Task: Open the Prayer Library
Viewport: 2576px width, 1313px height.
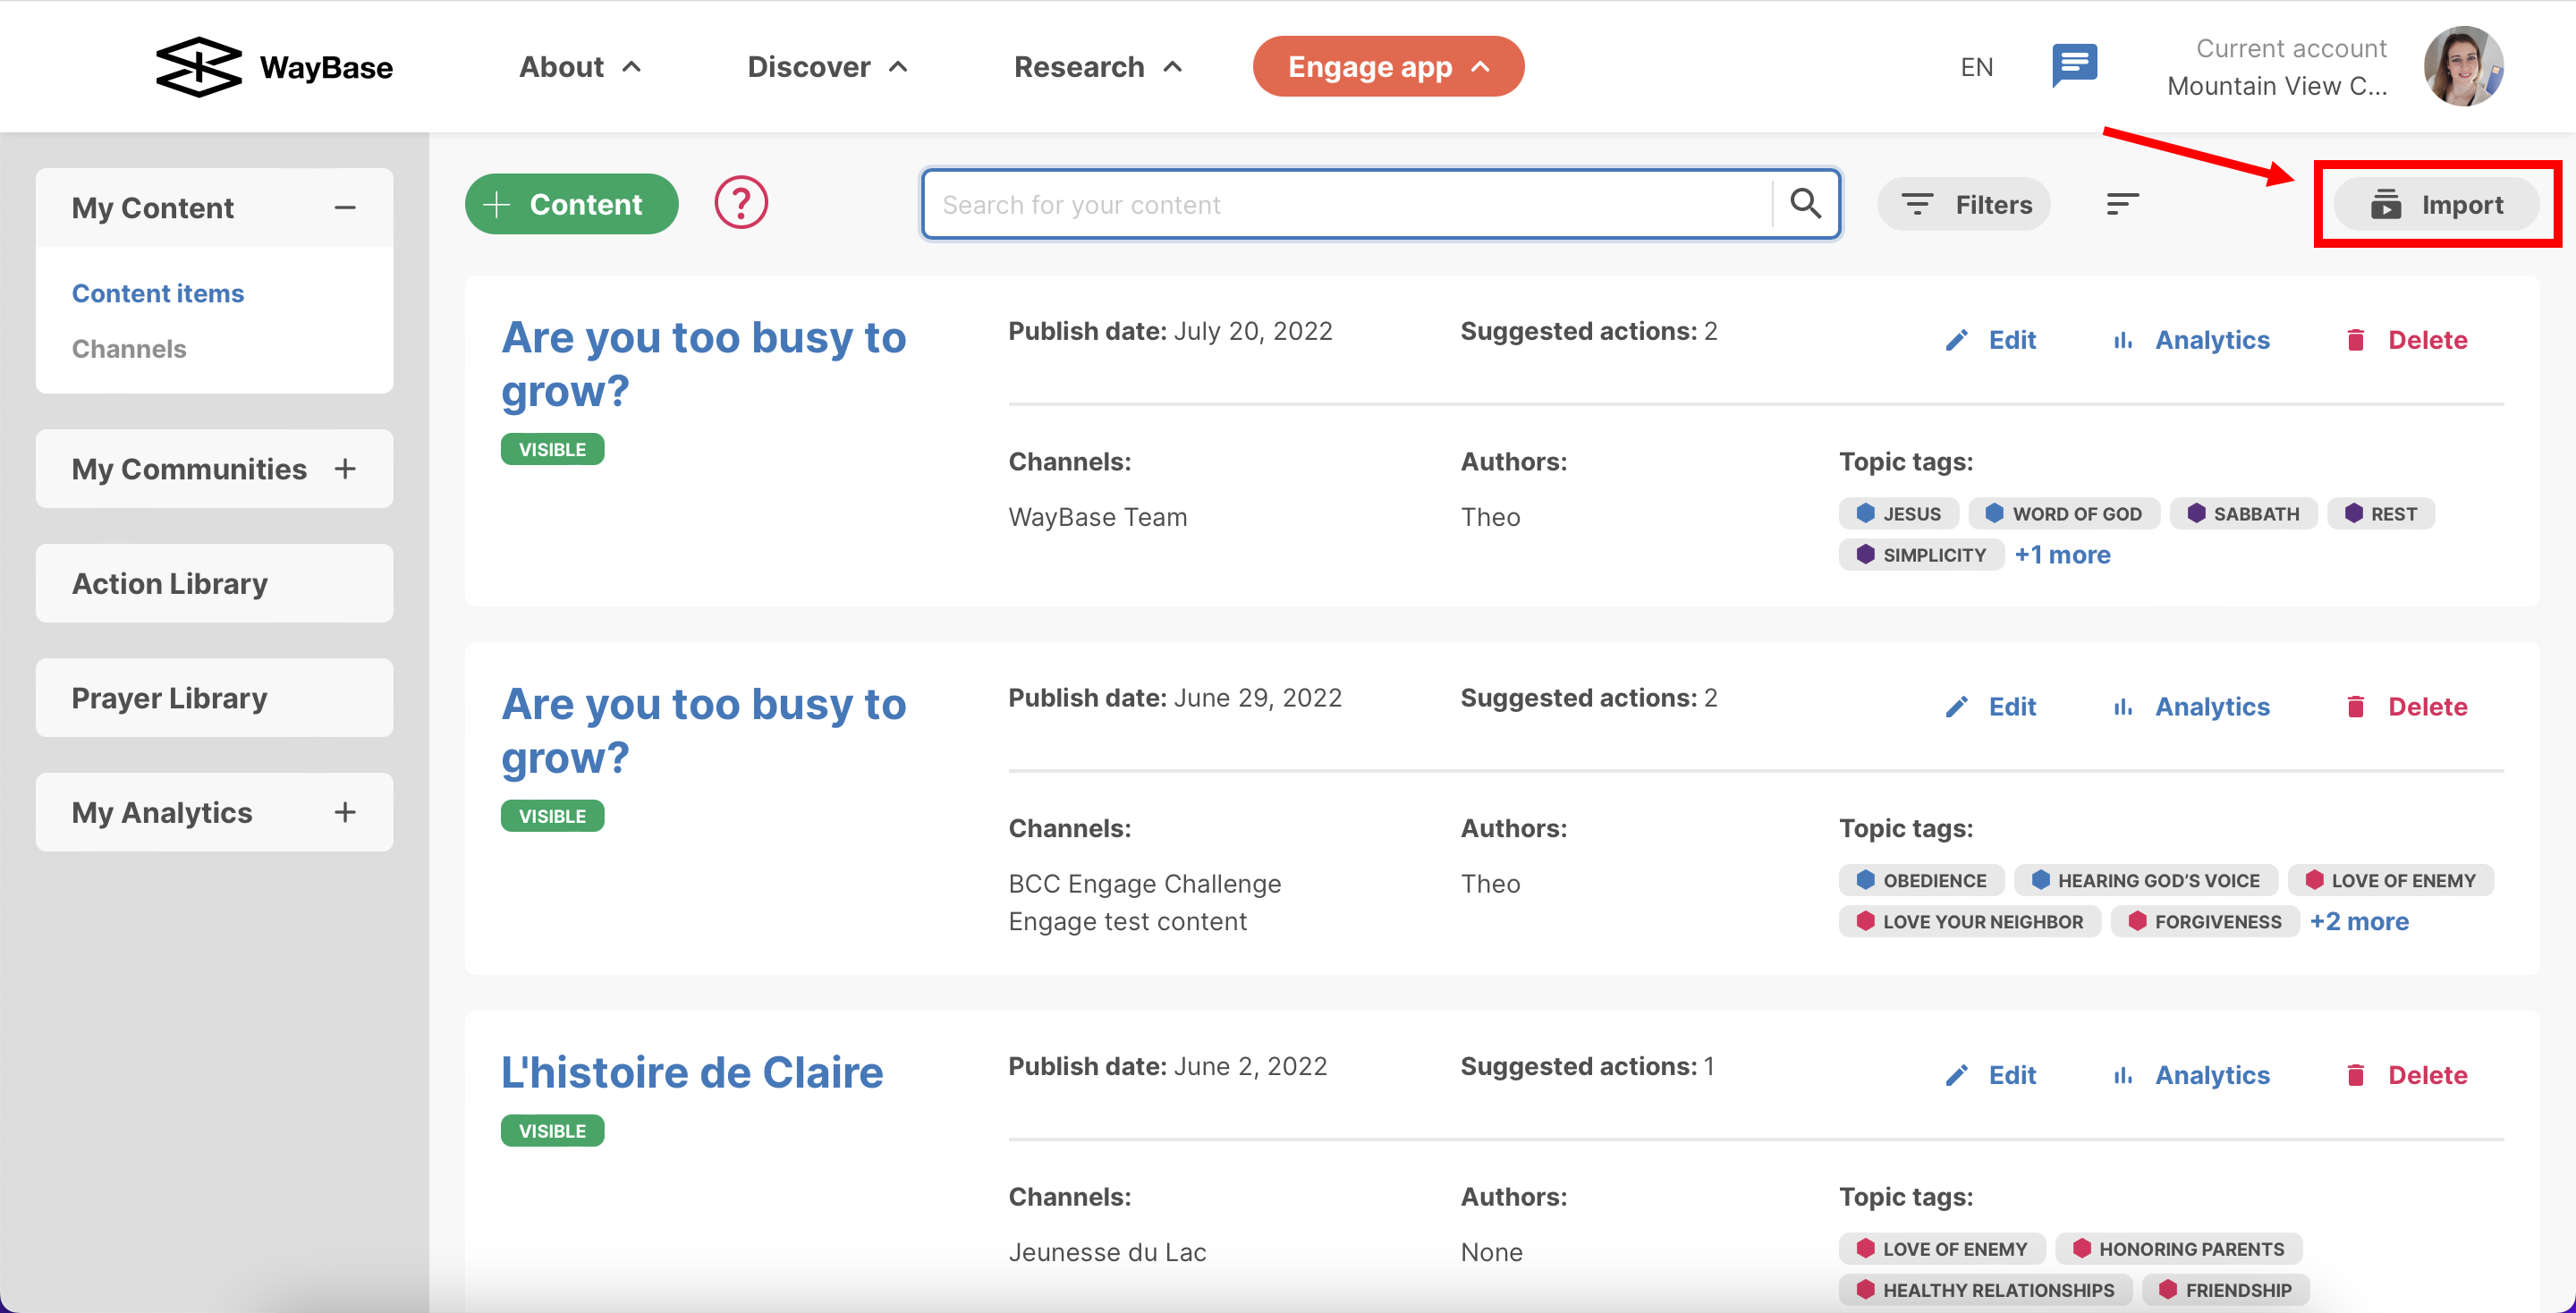Action: pyautogui.click(x=214, y=698)
